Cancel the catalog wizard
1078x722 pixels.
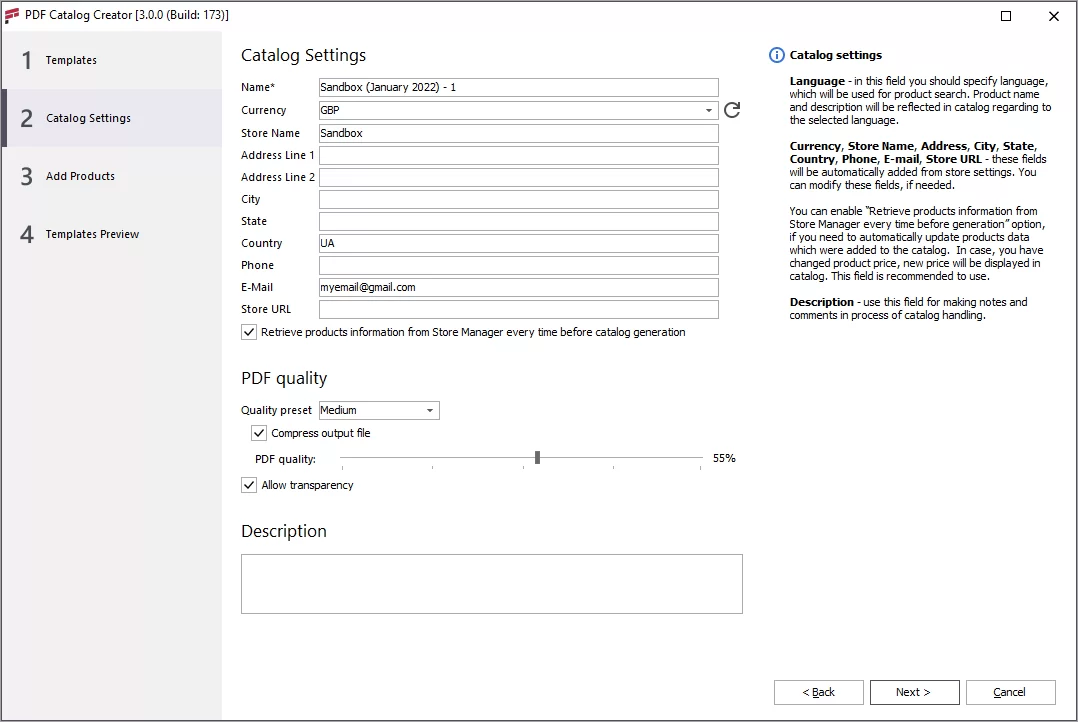(1009, 692)
